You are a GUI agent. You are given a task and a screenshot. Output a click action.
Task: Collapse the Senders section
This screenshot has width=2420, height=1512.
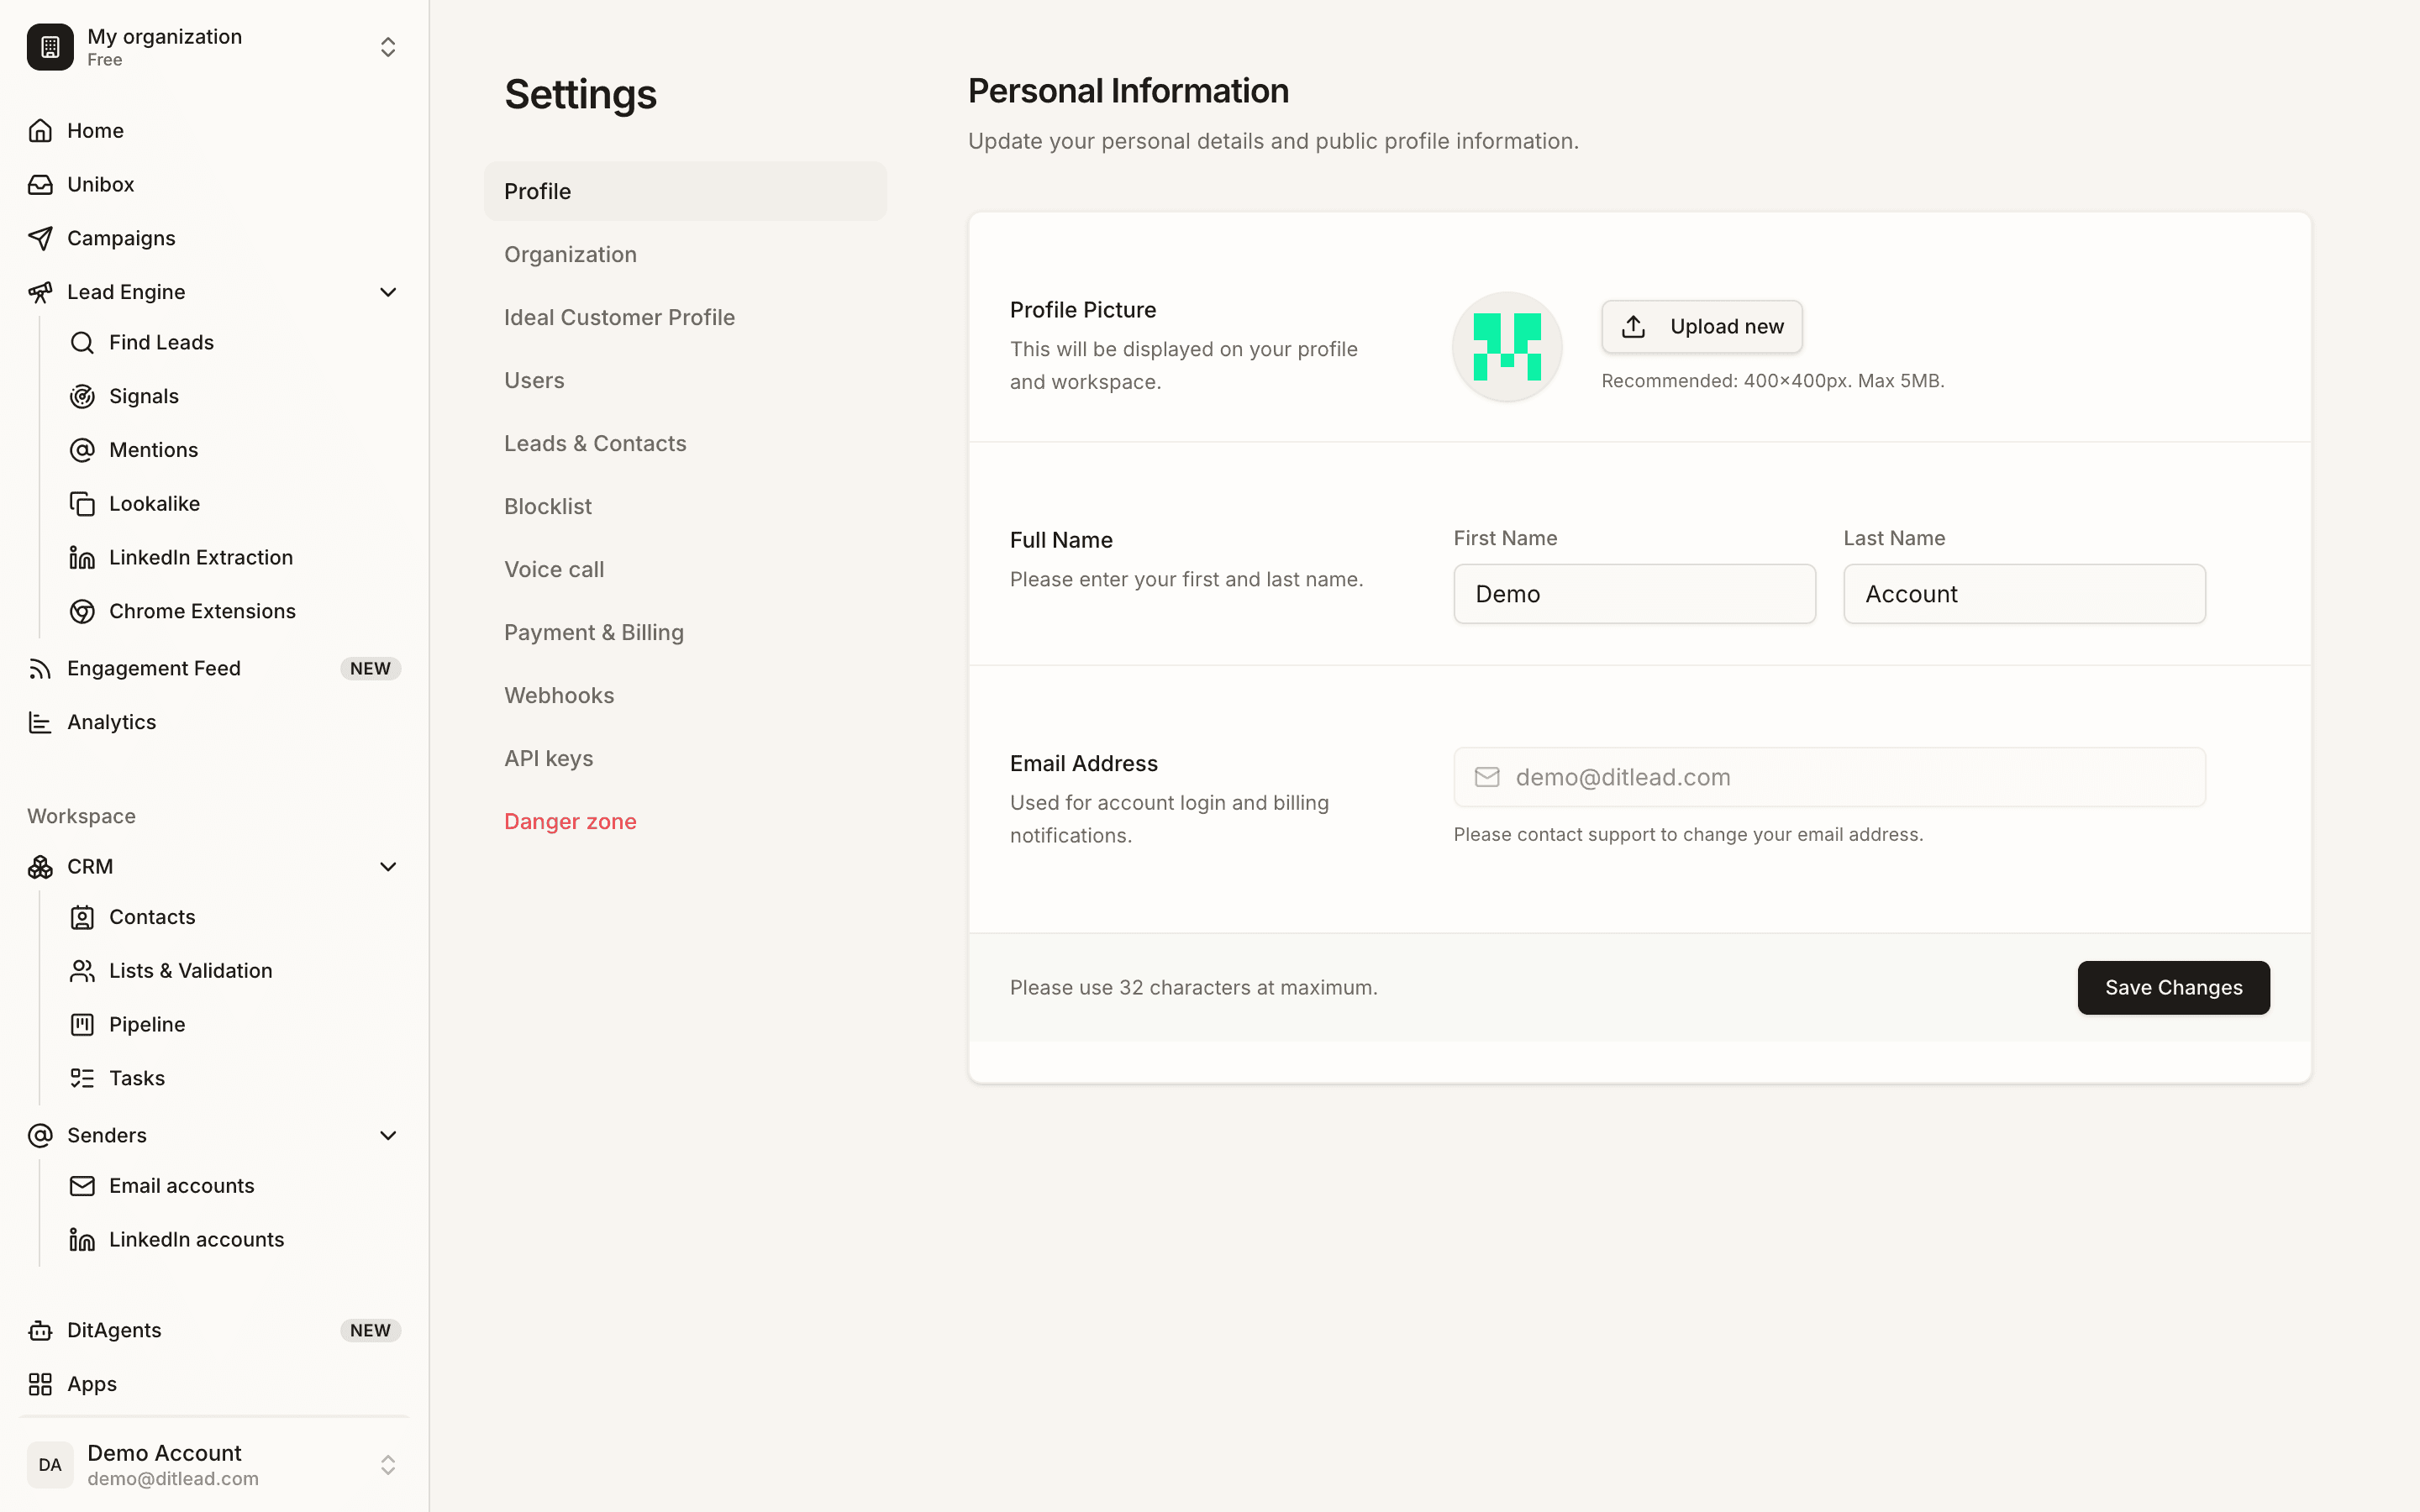(x=388, y=1136)
